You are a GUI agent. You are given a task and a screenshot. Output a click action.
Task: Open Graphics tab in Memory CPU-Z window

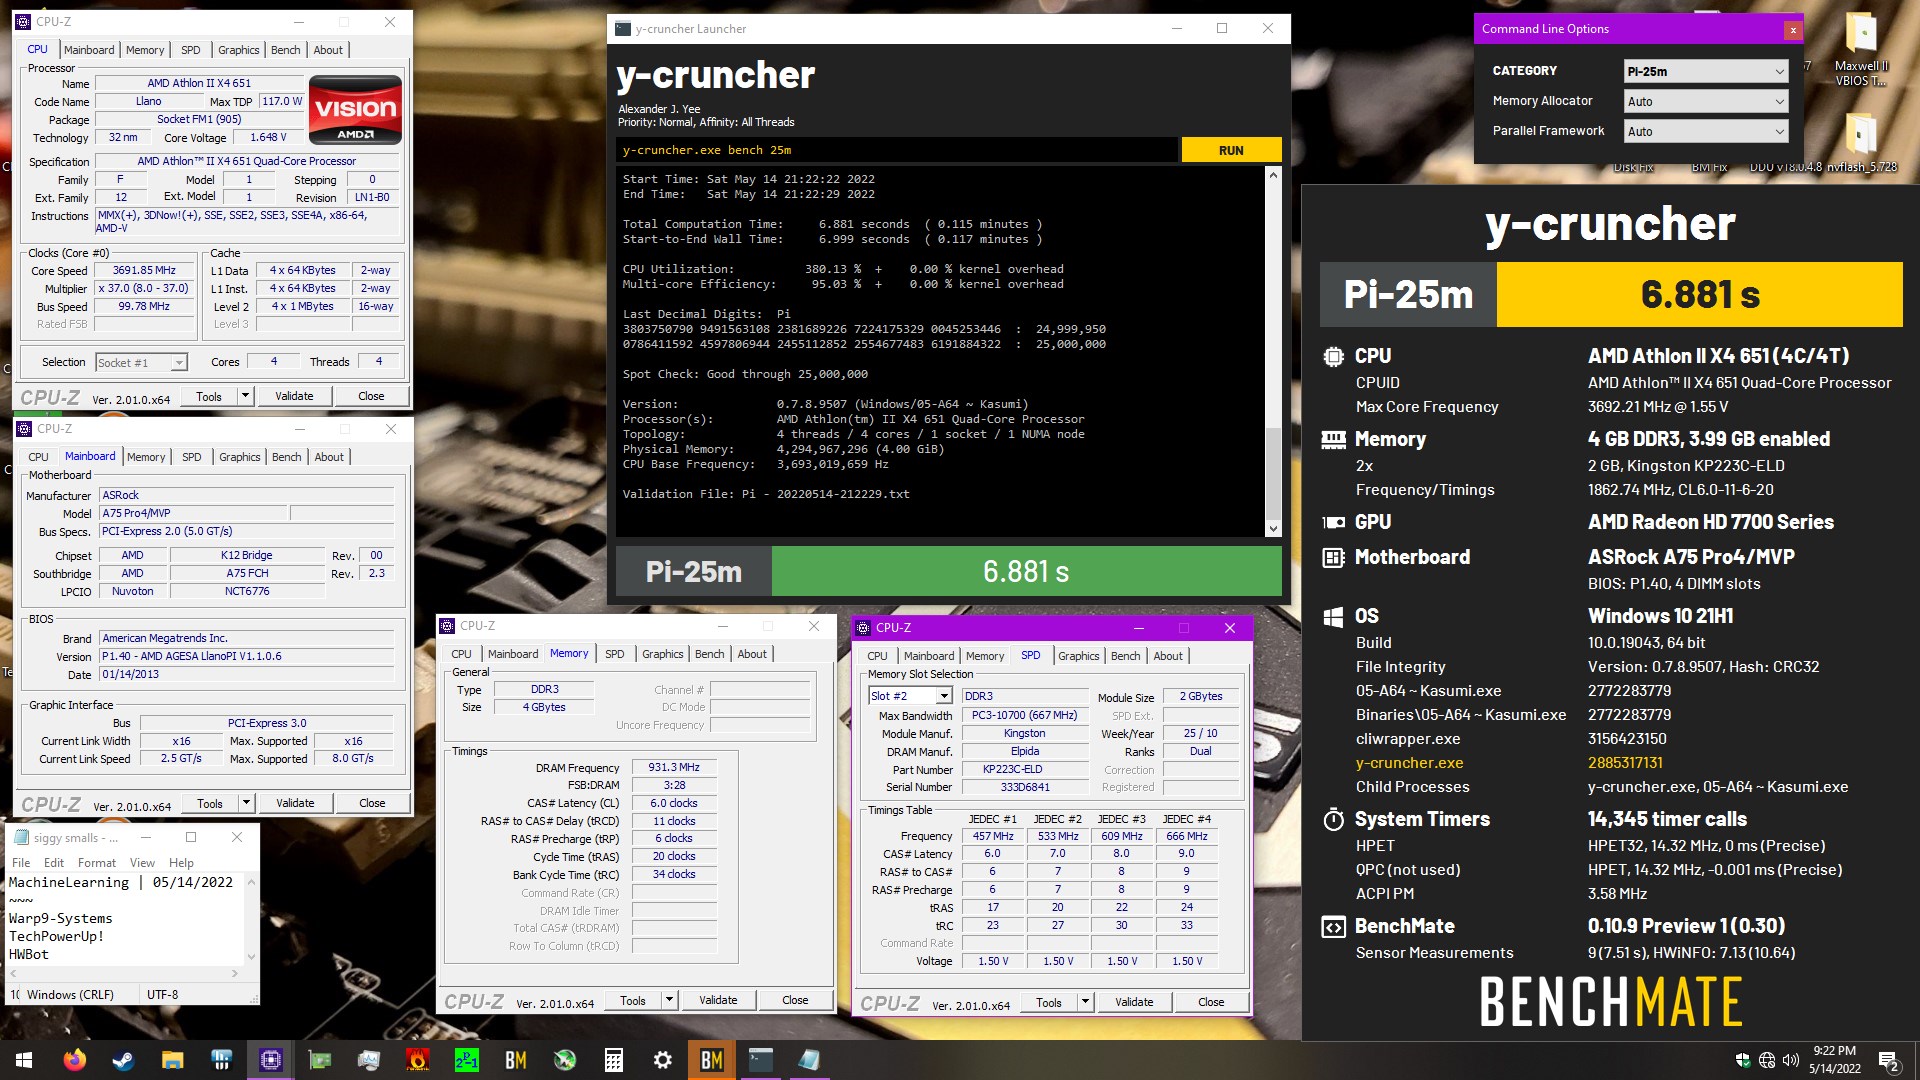663,654
